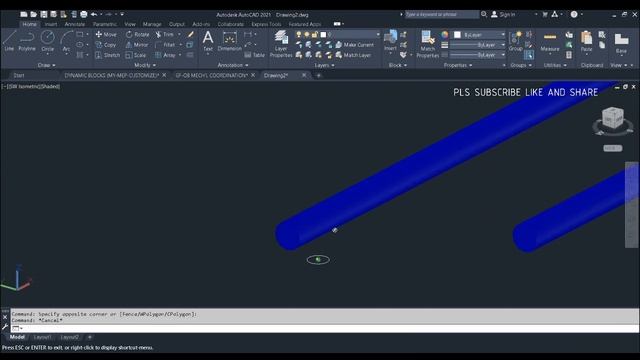Expand the Utilities panel
640x360 pixels.
tap(555, 65)
